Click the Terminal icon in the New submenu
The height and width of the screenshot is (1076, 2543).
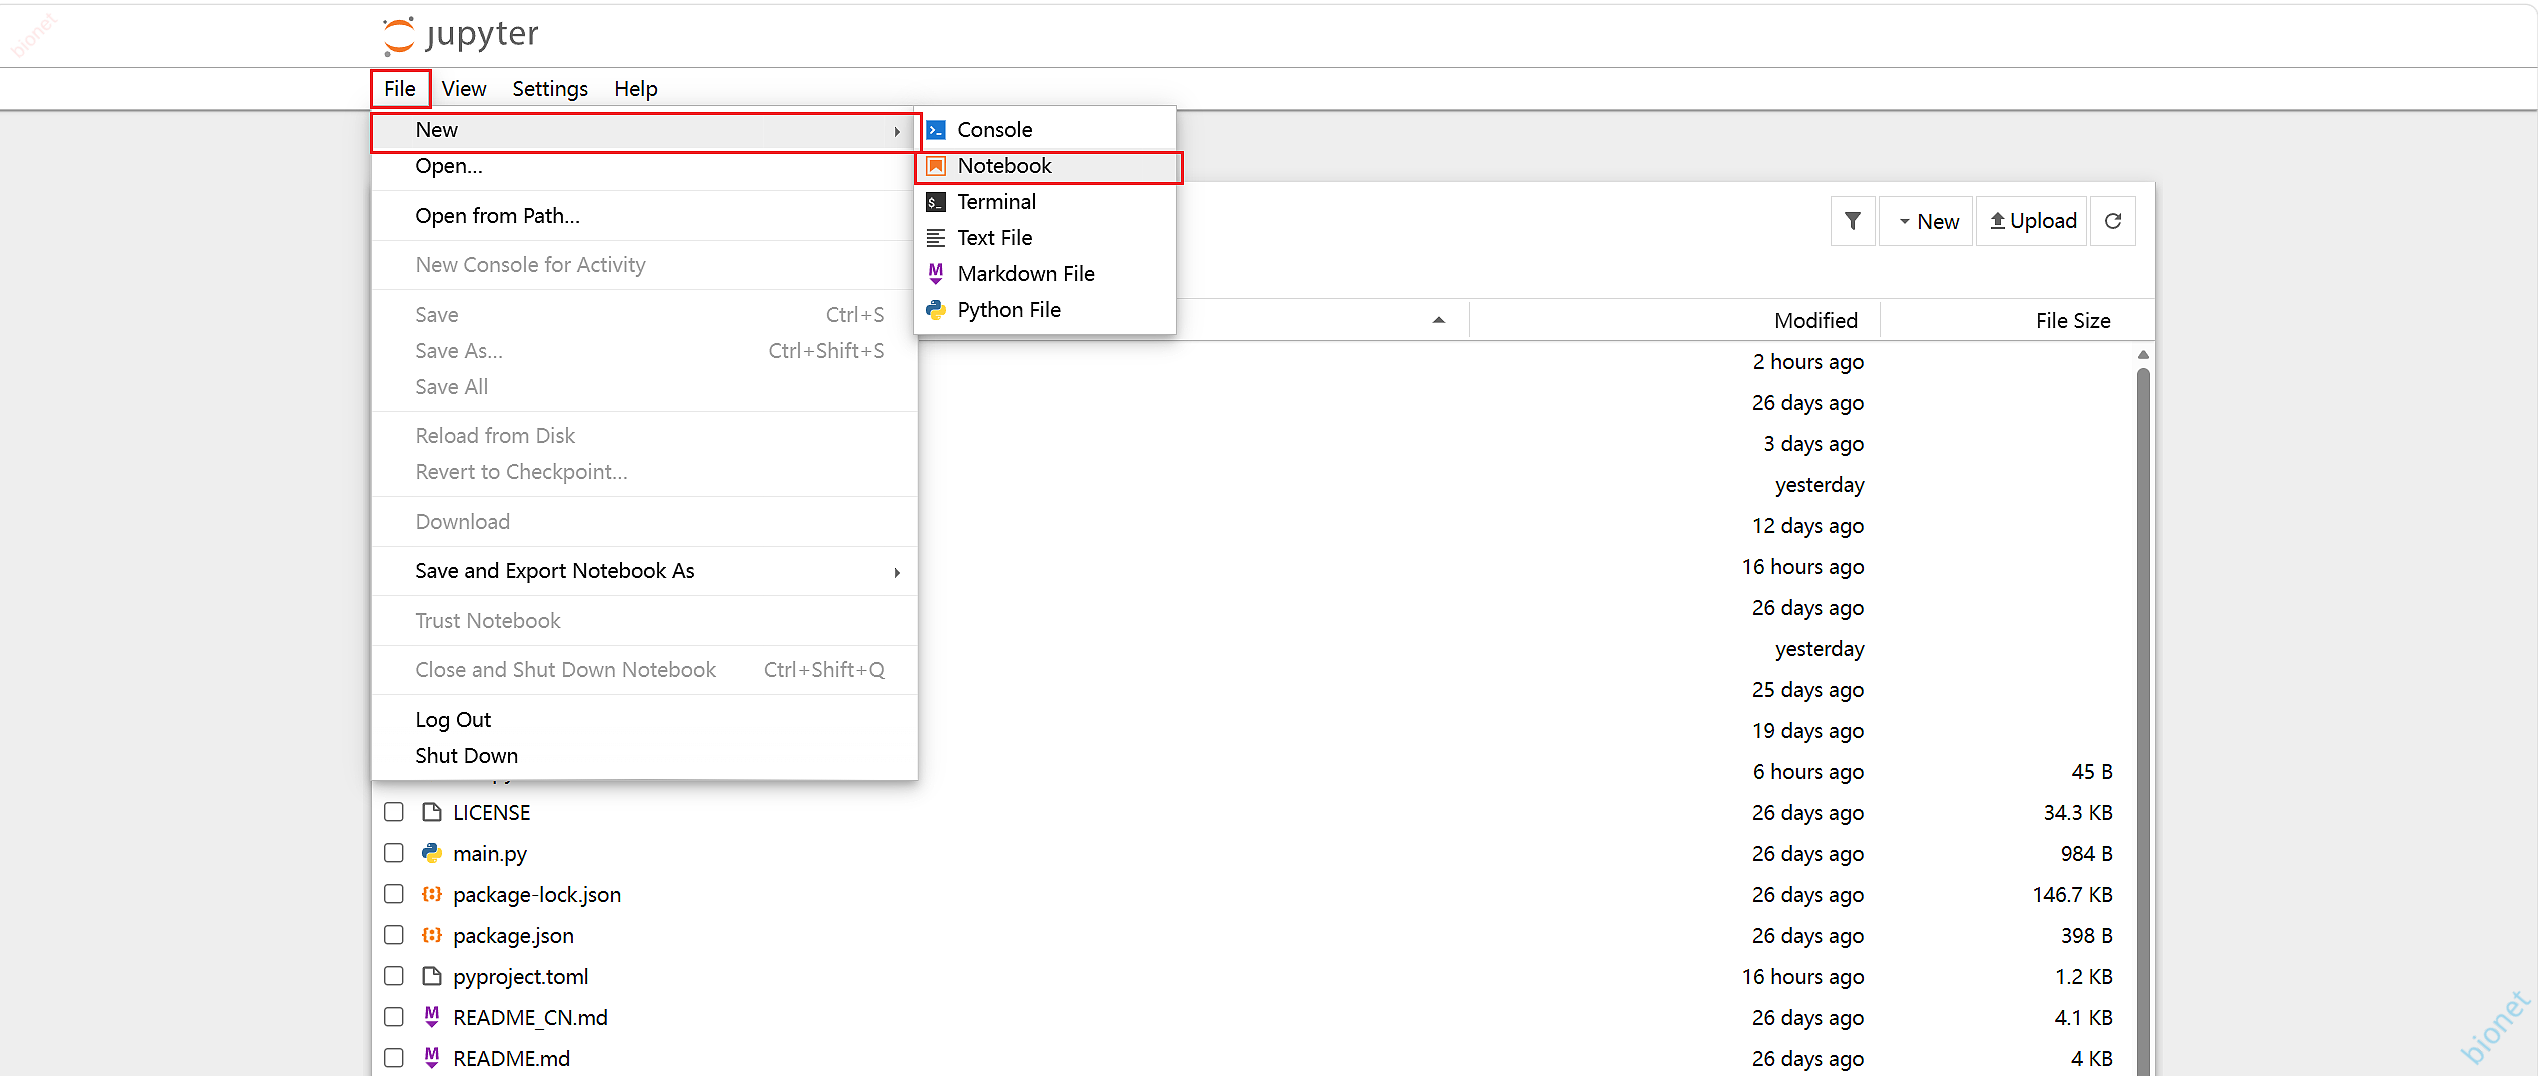tap(936, 202)
